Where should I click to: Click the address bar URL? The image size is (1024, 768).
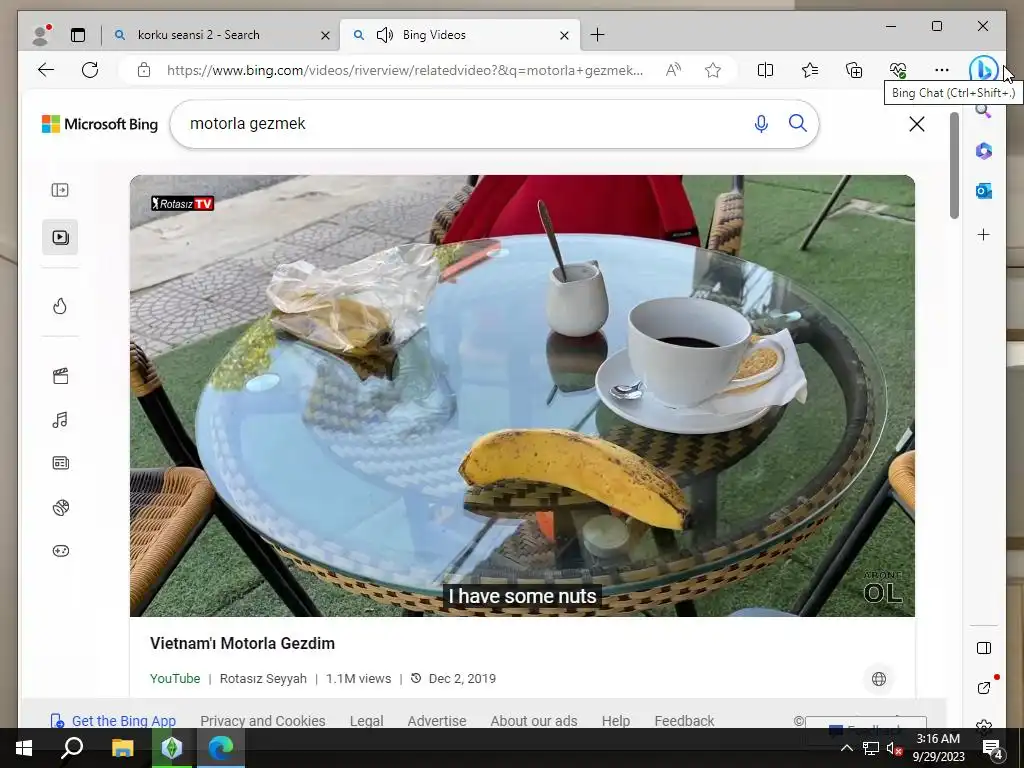point(405,70)
